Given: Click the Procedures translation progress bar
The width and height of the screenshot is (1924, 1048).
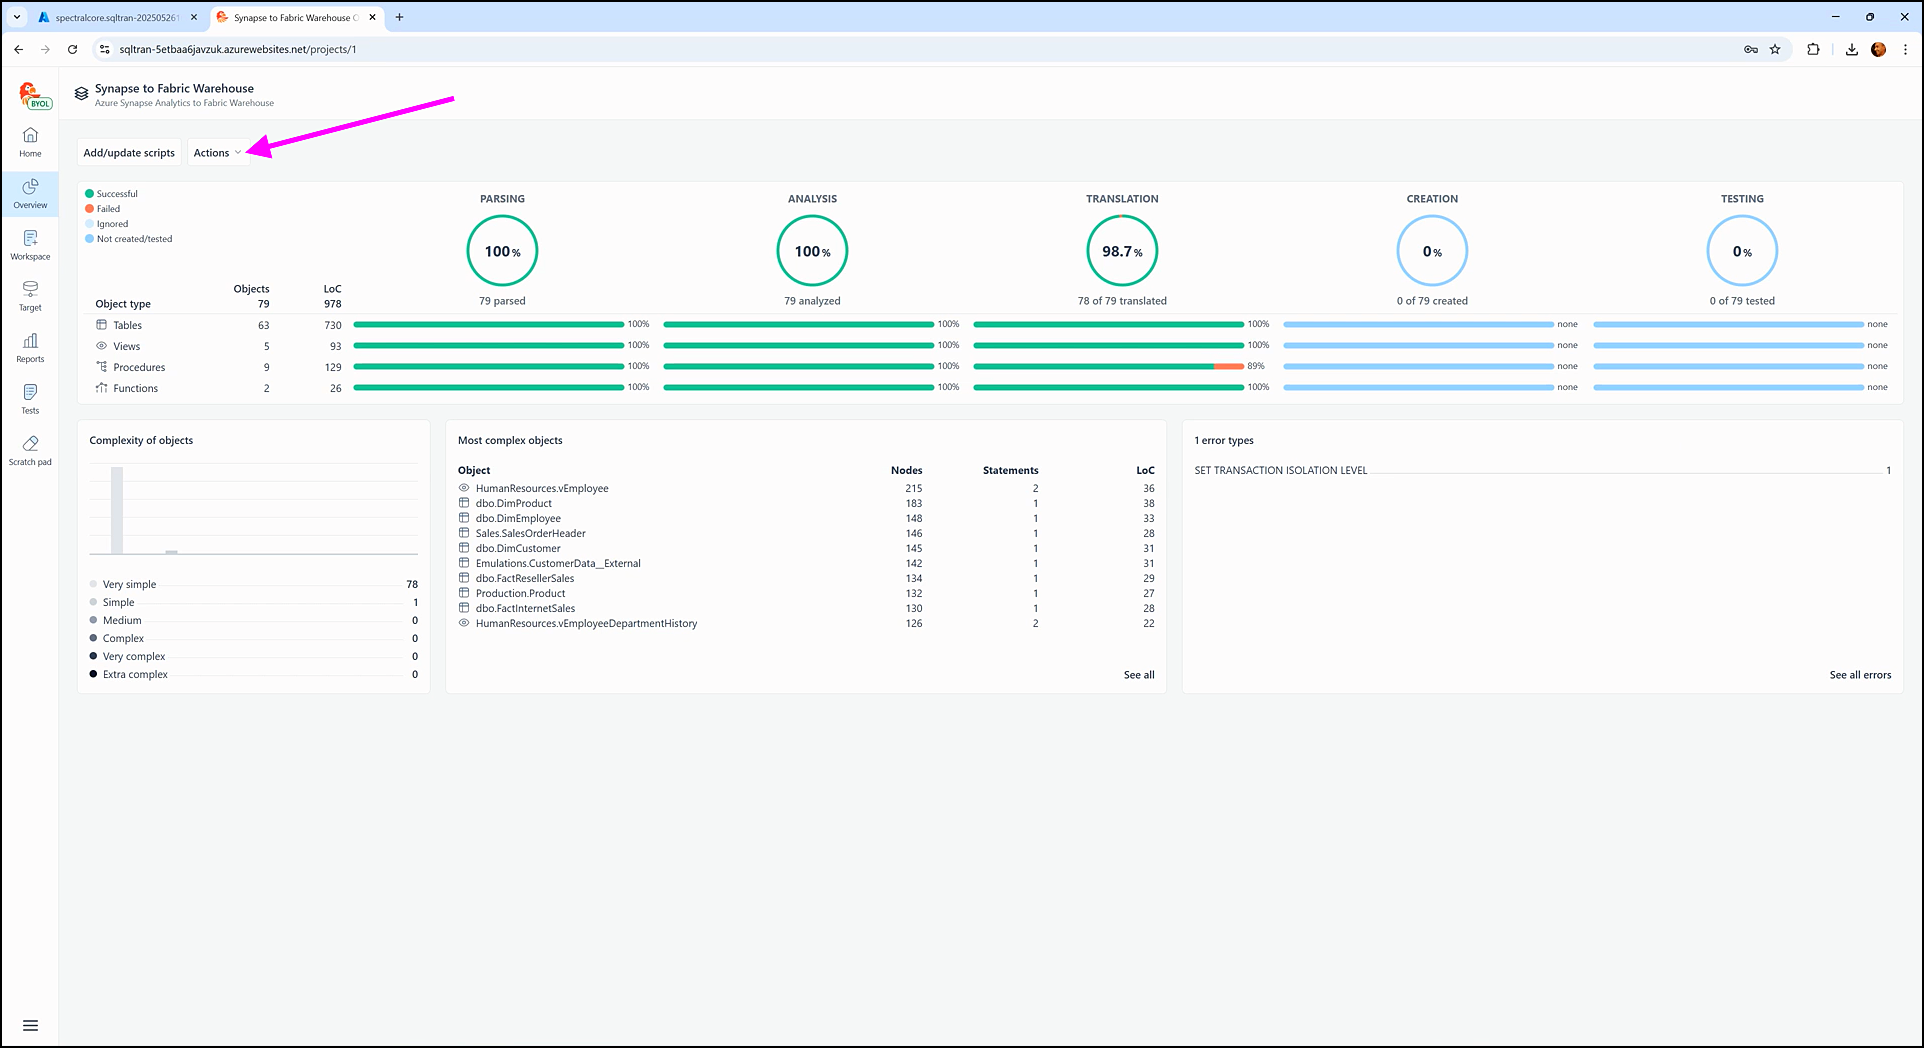Looking at the screenshot, I should (x=1108, y=367).
